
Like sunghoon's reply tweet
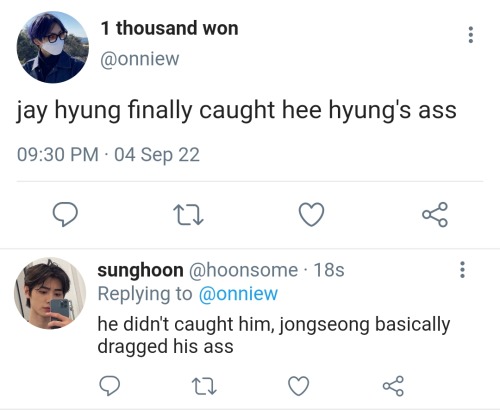298,386
